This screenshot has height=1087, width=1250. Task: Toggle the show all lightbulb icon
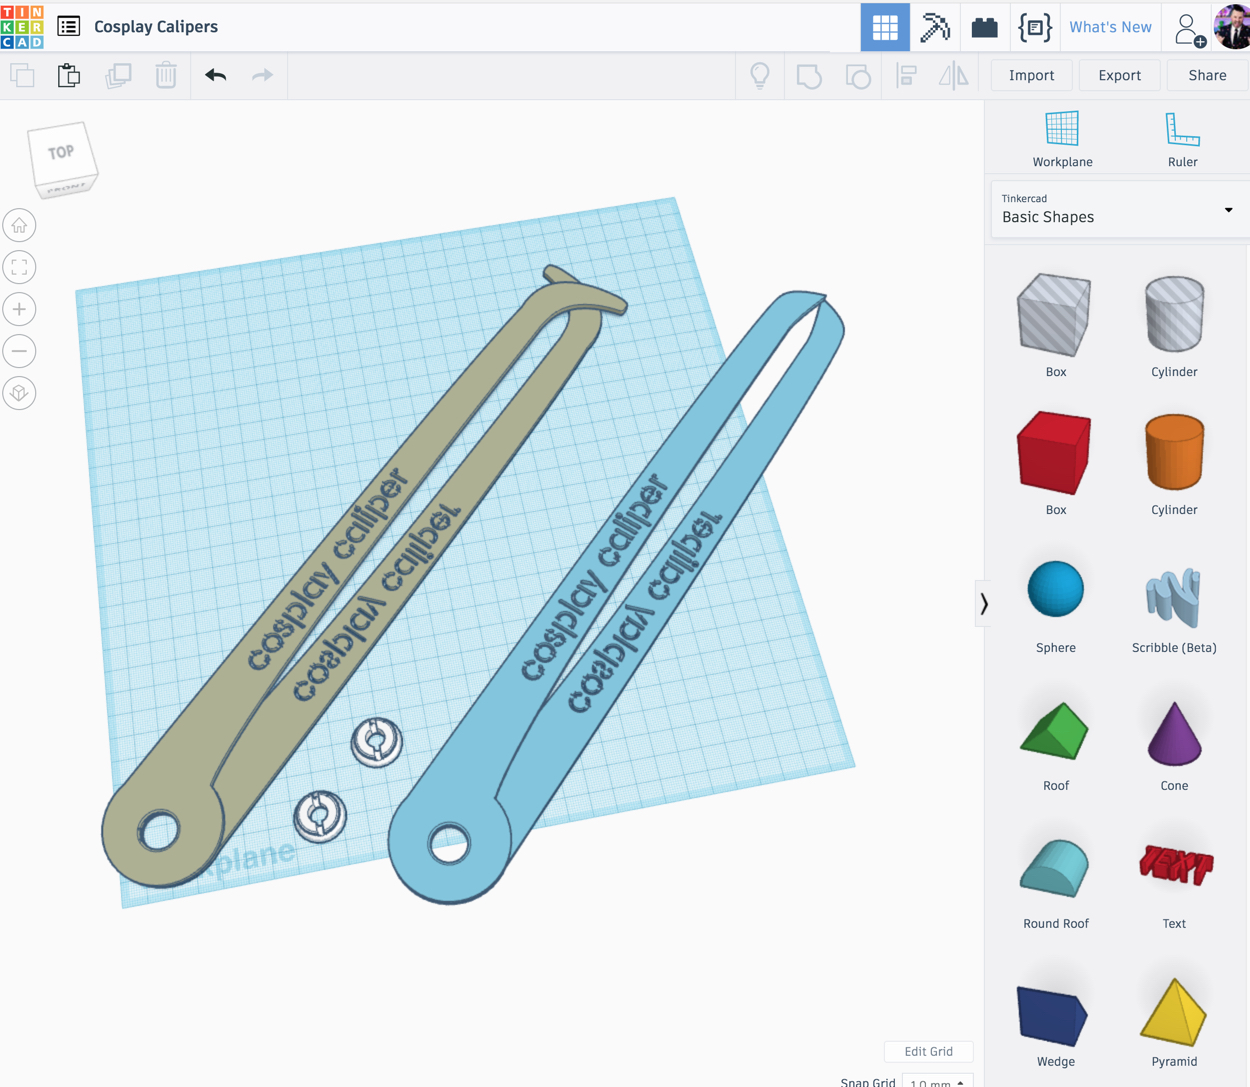(760, 75)
